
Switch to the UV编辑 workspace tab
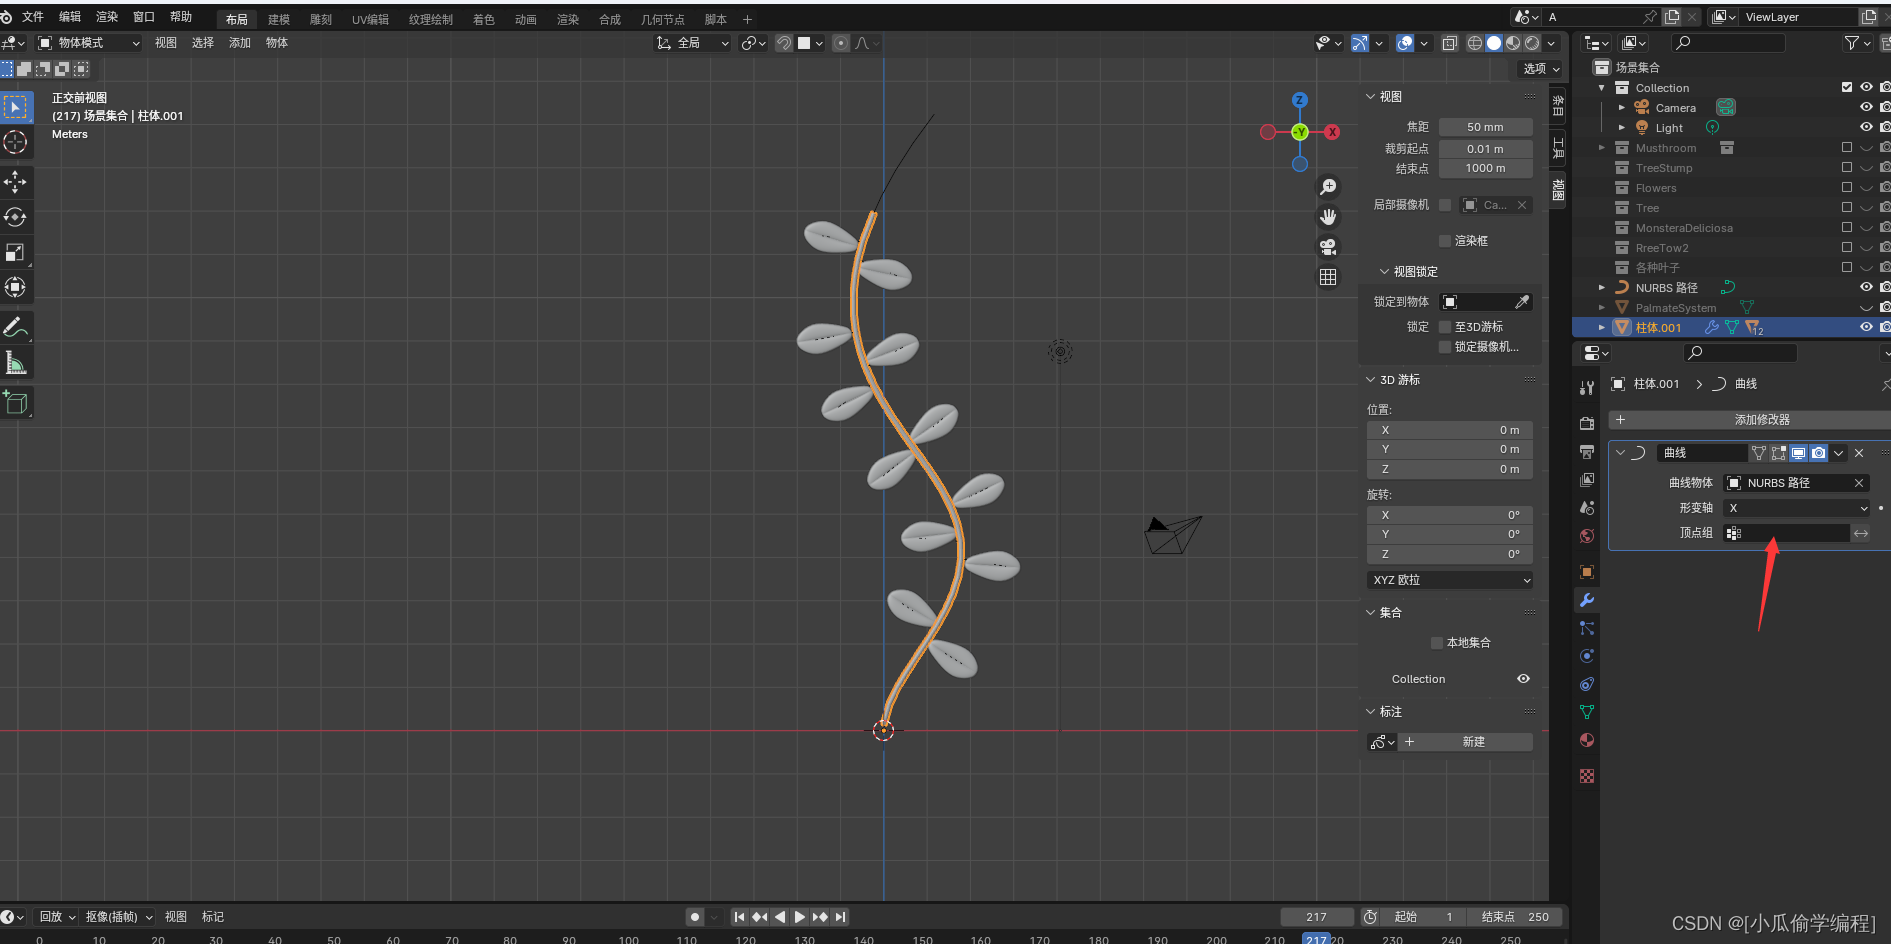[x=370, y=20]
